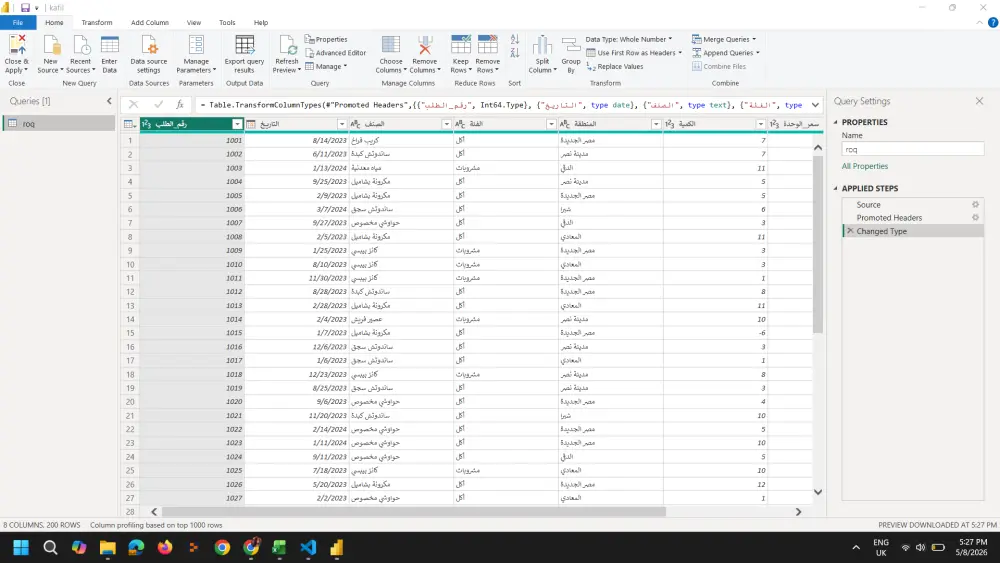This screenshot has height=563, width=1000.
Task: Switch to the Transform tab
Action: (97, 22)
